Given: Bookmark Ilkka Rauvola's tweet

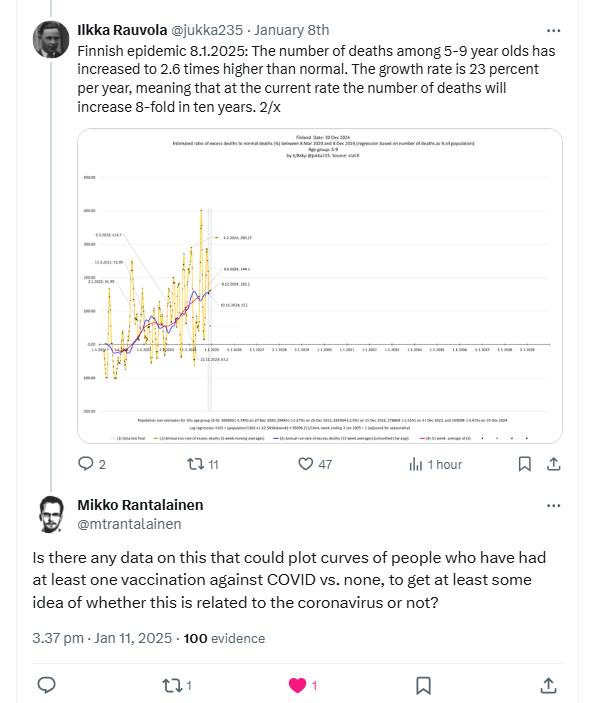Looking at the screenshot, I should pyautogui.click(x=524, y=464).
